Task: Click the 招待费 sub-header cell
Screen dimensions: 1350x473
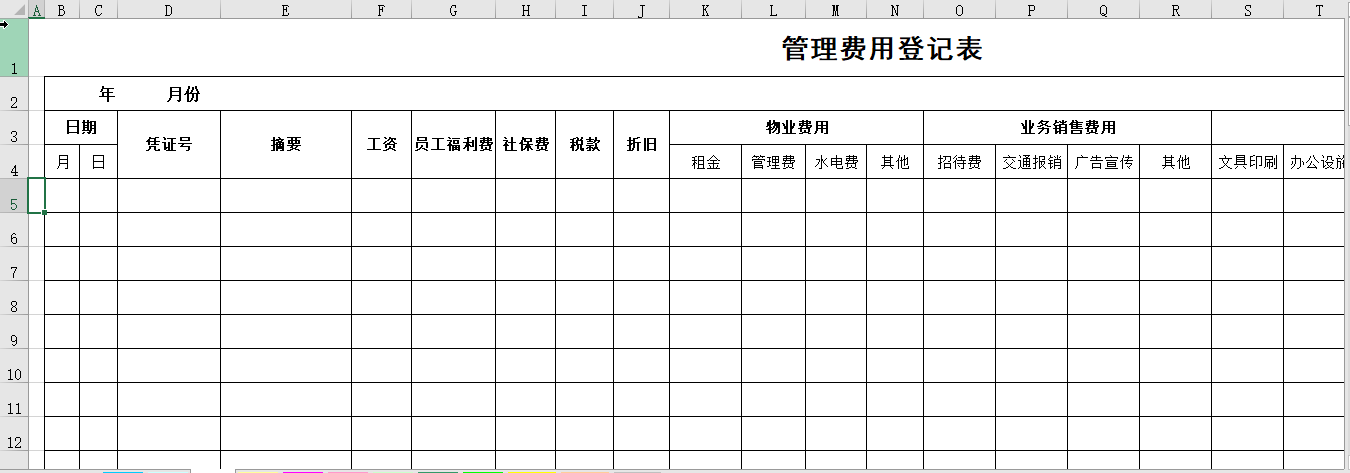Action: [958, 162]
